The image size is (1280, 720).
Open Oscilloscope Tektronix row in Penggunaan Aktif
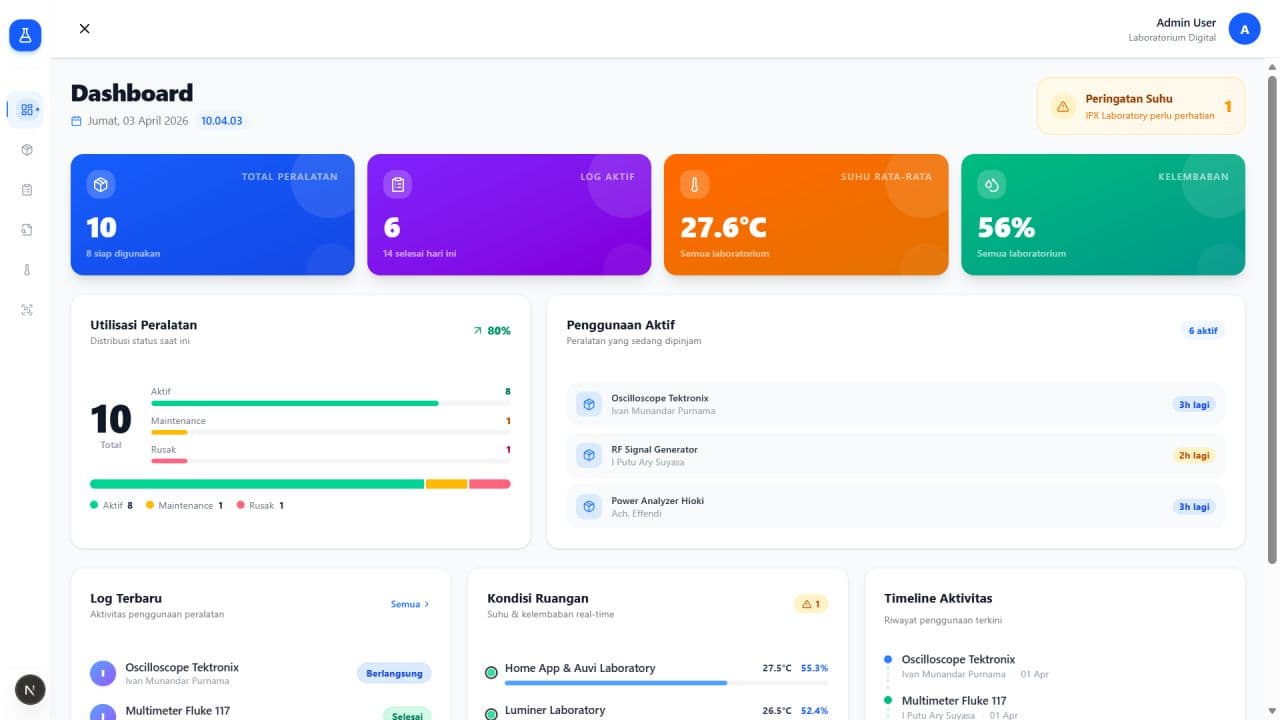point(896,404)
